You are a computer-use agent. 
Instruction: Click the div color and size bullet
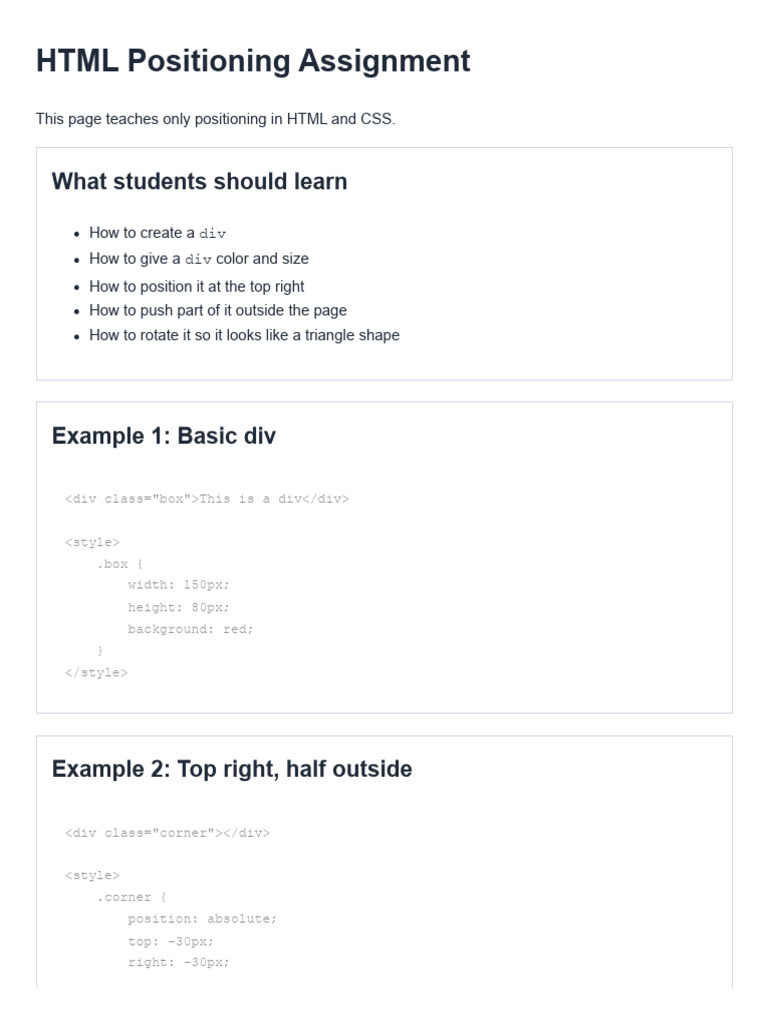tap(199, 259)
